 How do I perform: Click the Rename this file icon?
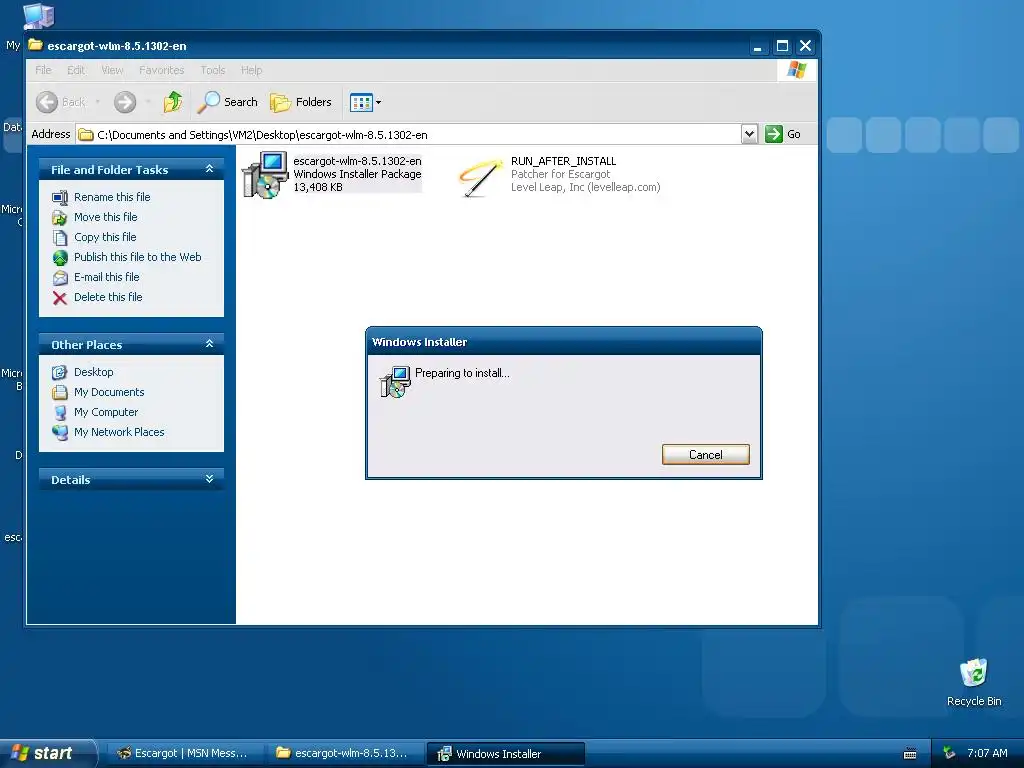(59, 197)
